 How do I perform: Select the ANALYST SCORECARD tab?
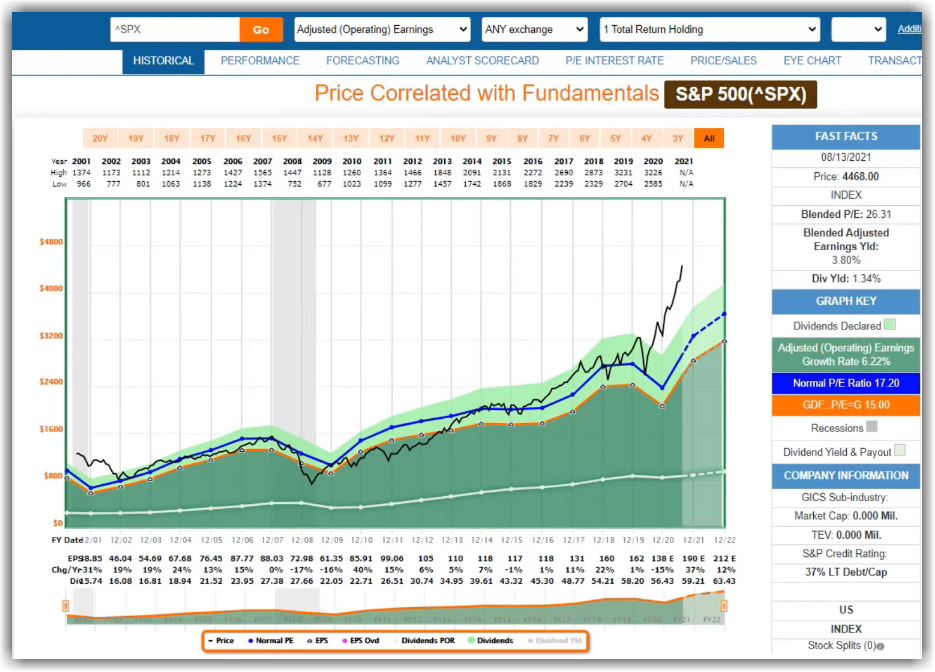482,61
